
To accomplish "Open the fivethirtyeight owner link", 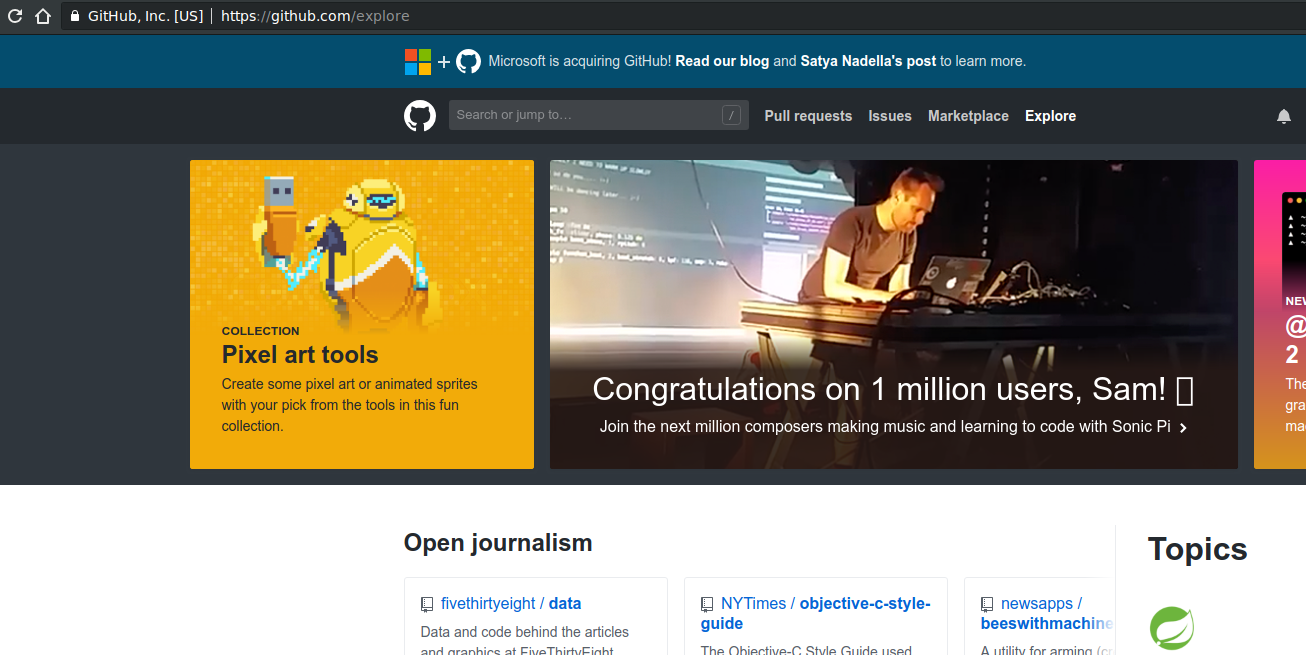I will pos(488,604).
